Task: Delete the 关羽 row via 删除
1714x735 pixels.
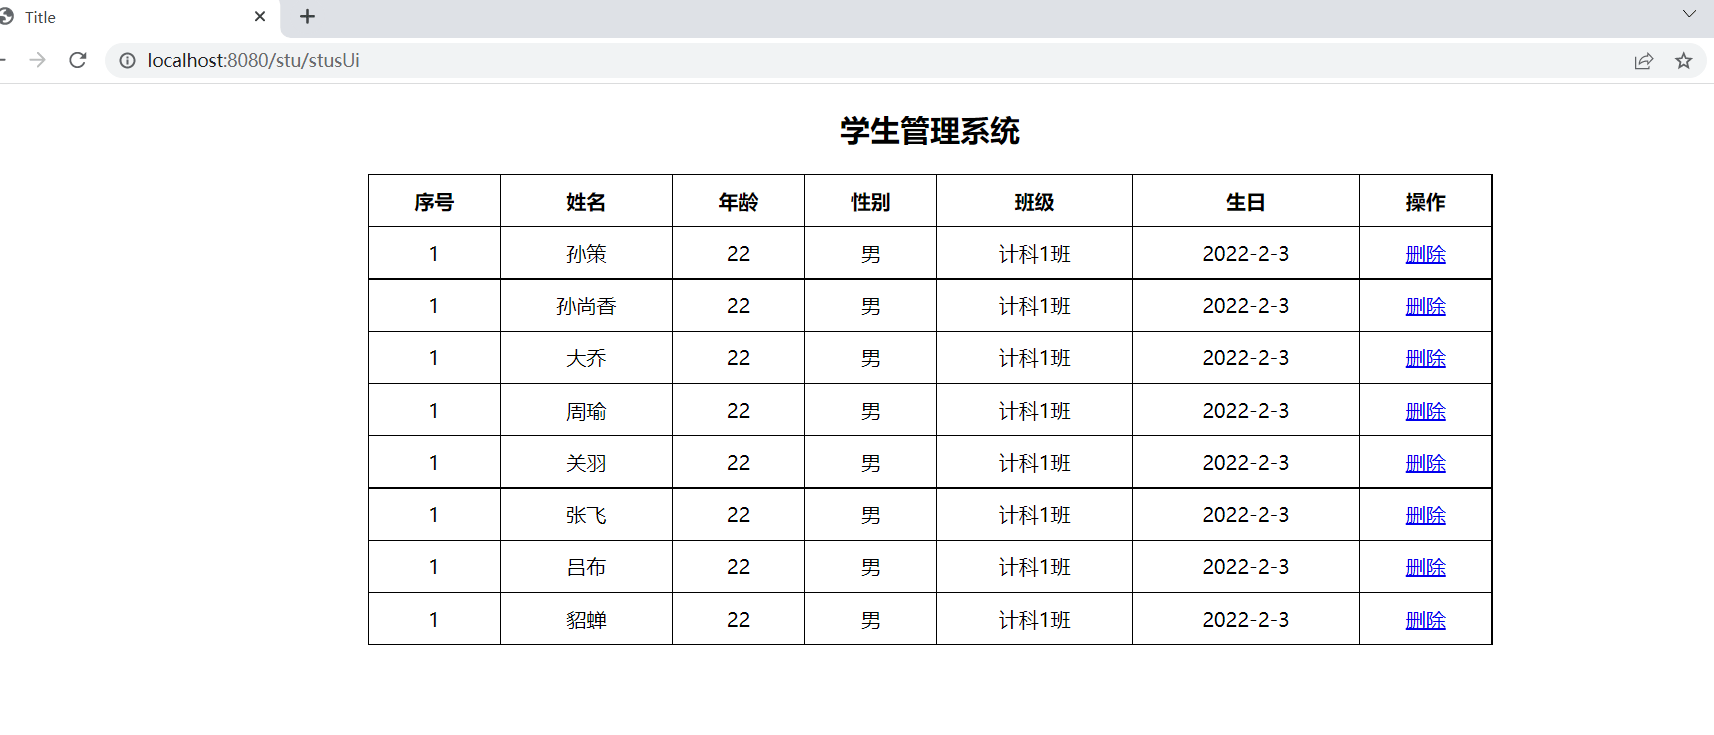Action: [1425, 463]
